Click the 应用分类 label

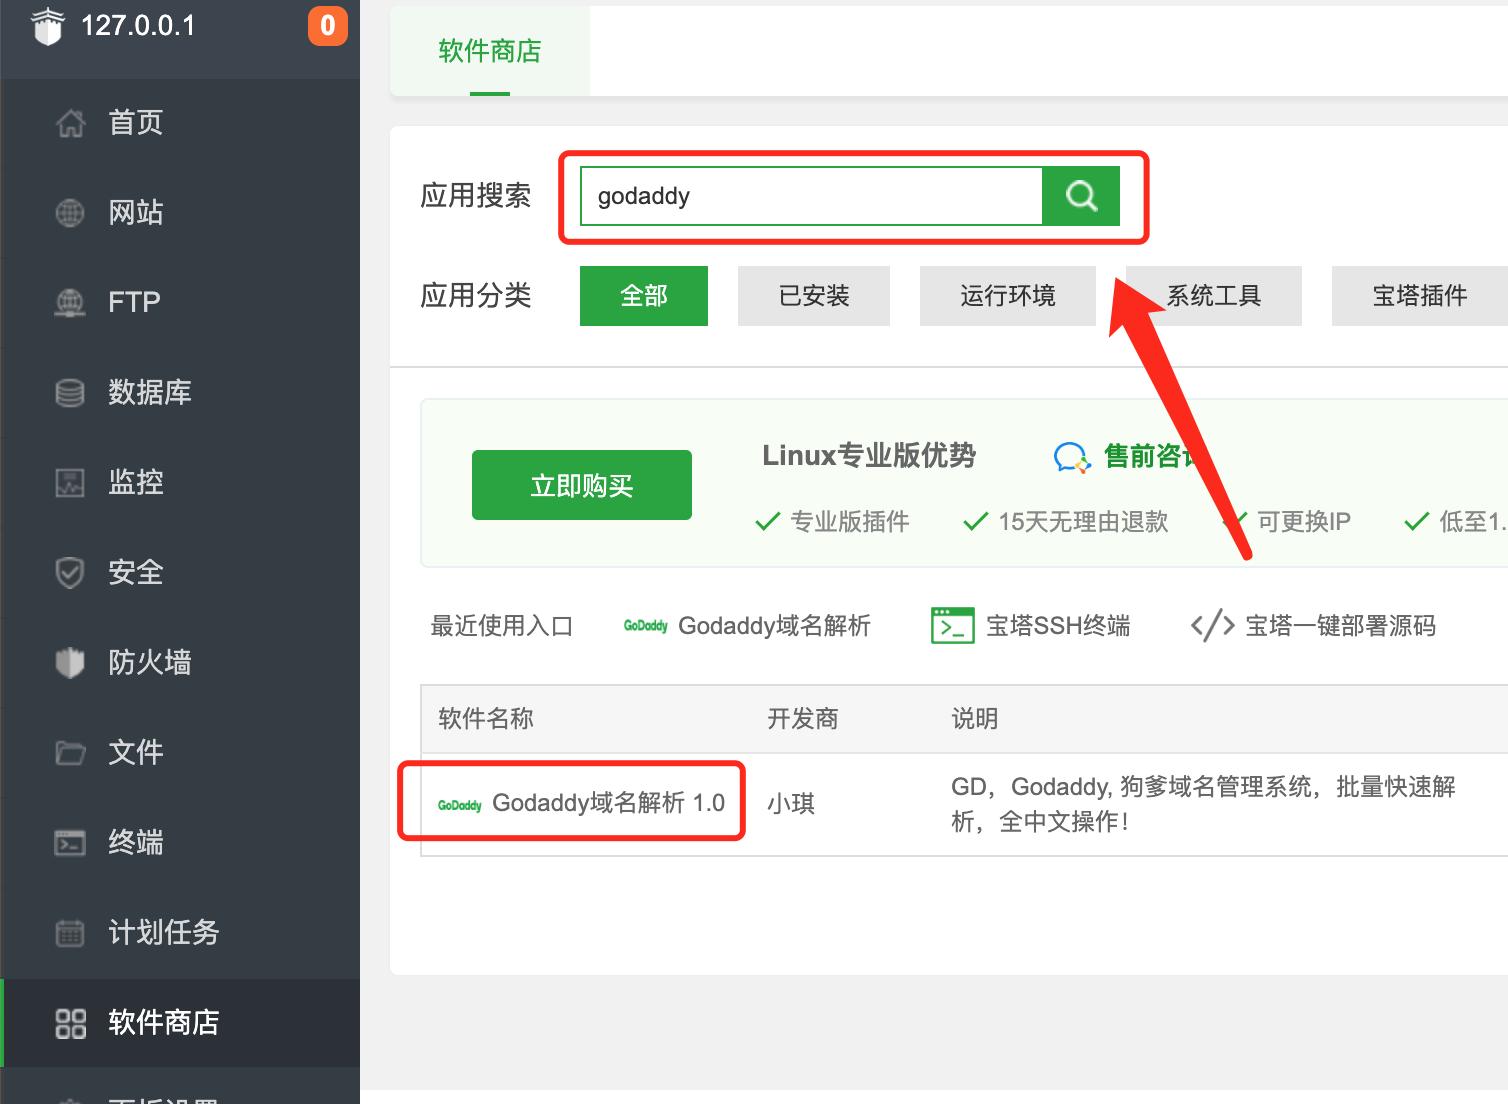(476, 296)
